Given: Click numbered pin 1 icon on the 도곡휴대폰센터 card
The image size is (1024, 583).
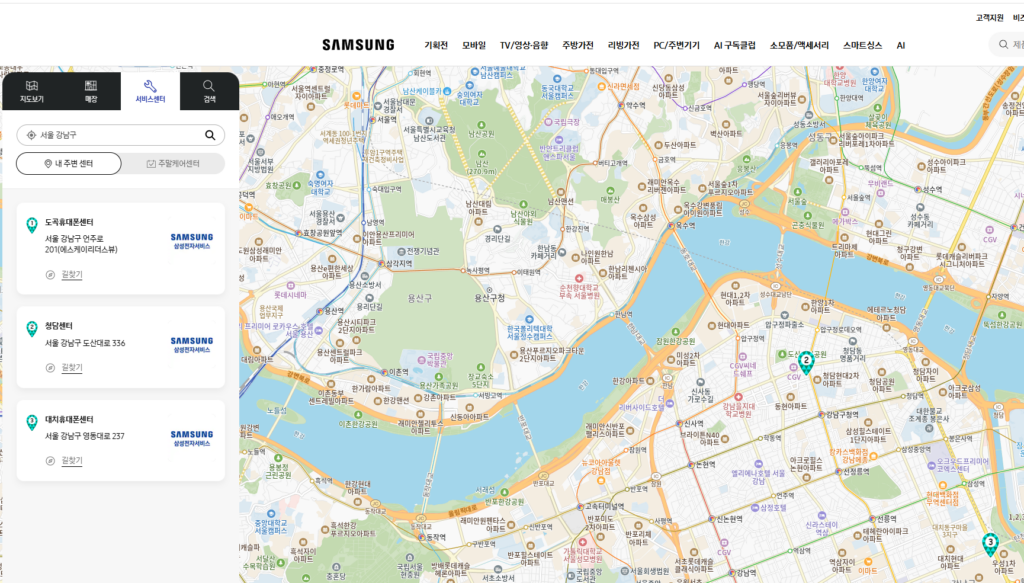Looking at the screenshot, I should pos(31,225).
